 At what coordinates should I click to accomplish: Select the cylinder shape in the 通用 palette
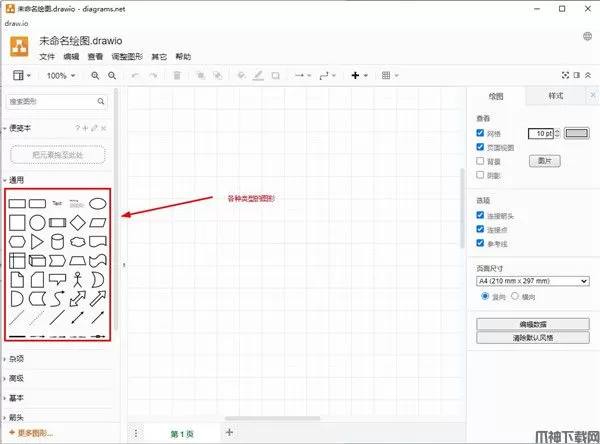[x=56, y=241]
